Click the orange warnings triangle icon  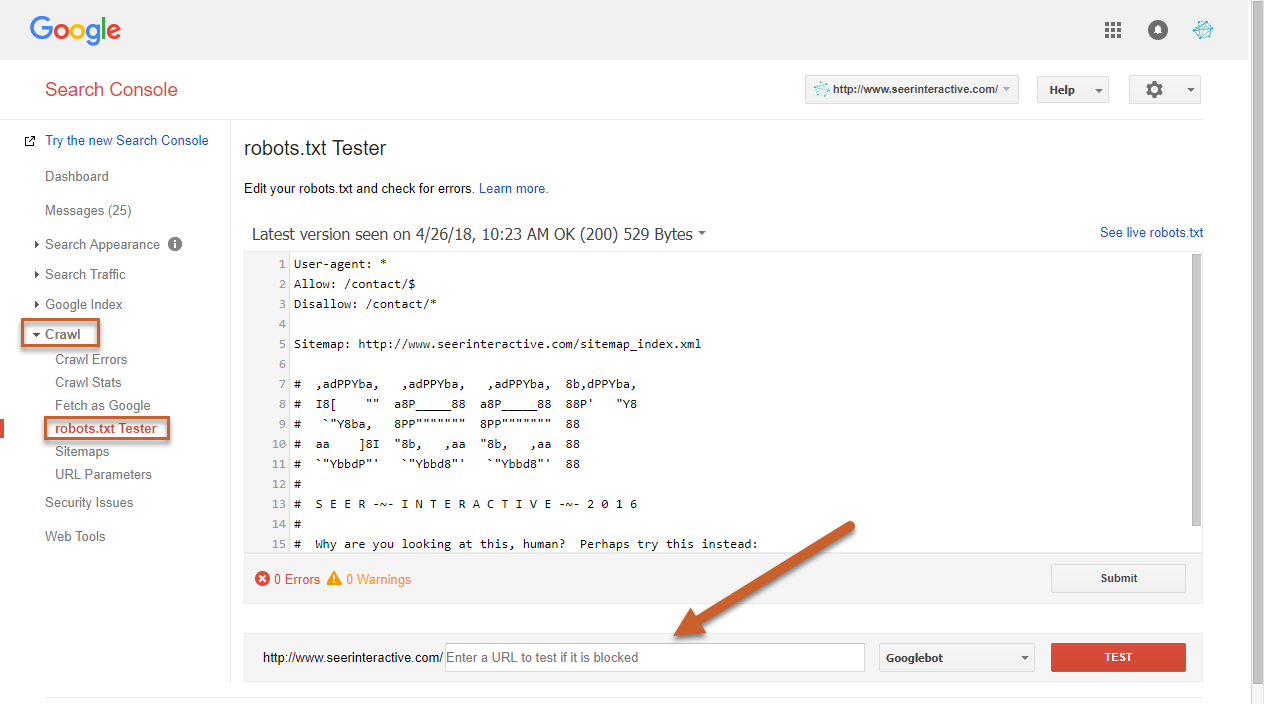coord(334,579)
